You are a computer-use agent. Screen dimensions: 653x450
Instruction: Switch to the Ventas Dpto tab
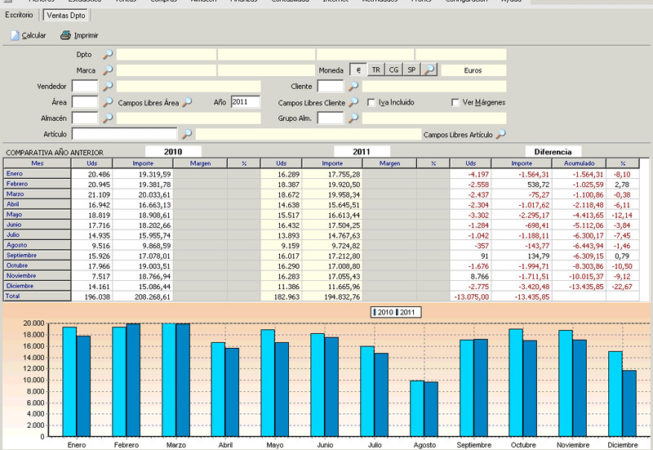click(x=66, y=15)
